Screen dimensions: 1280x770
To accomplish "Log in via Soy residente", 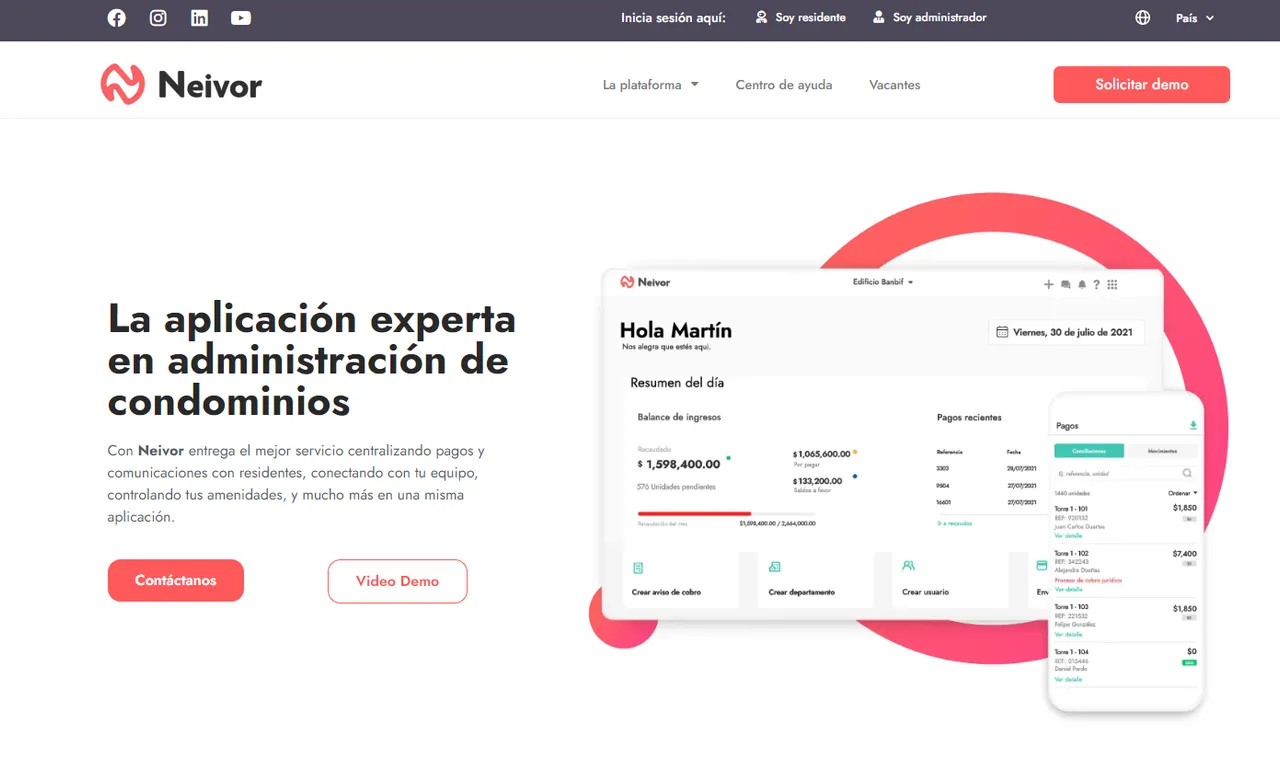I will [800, 18].
